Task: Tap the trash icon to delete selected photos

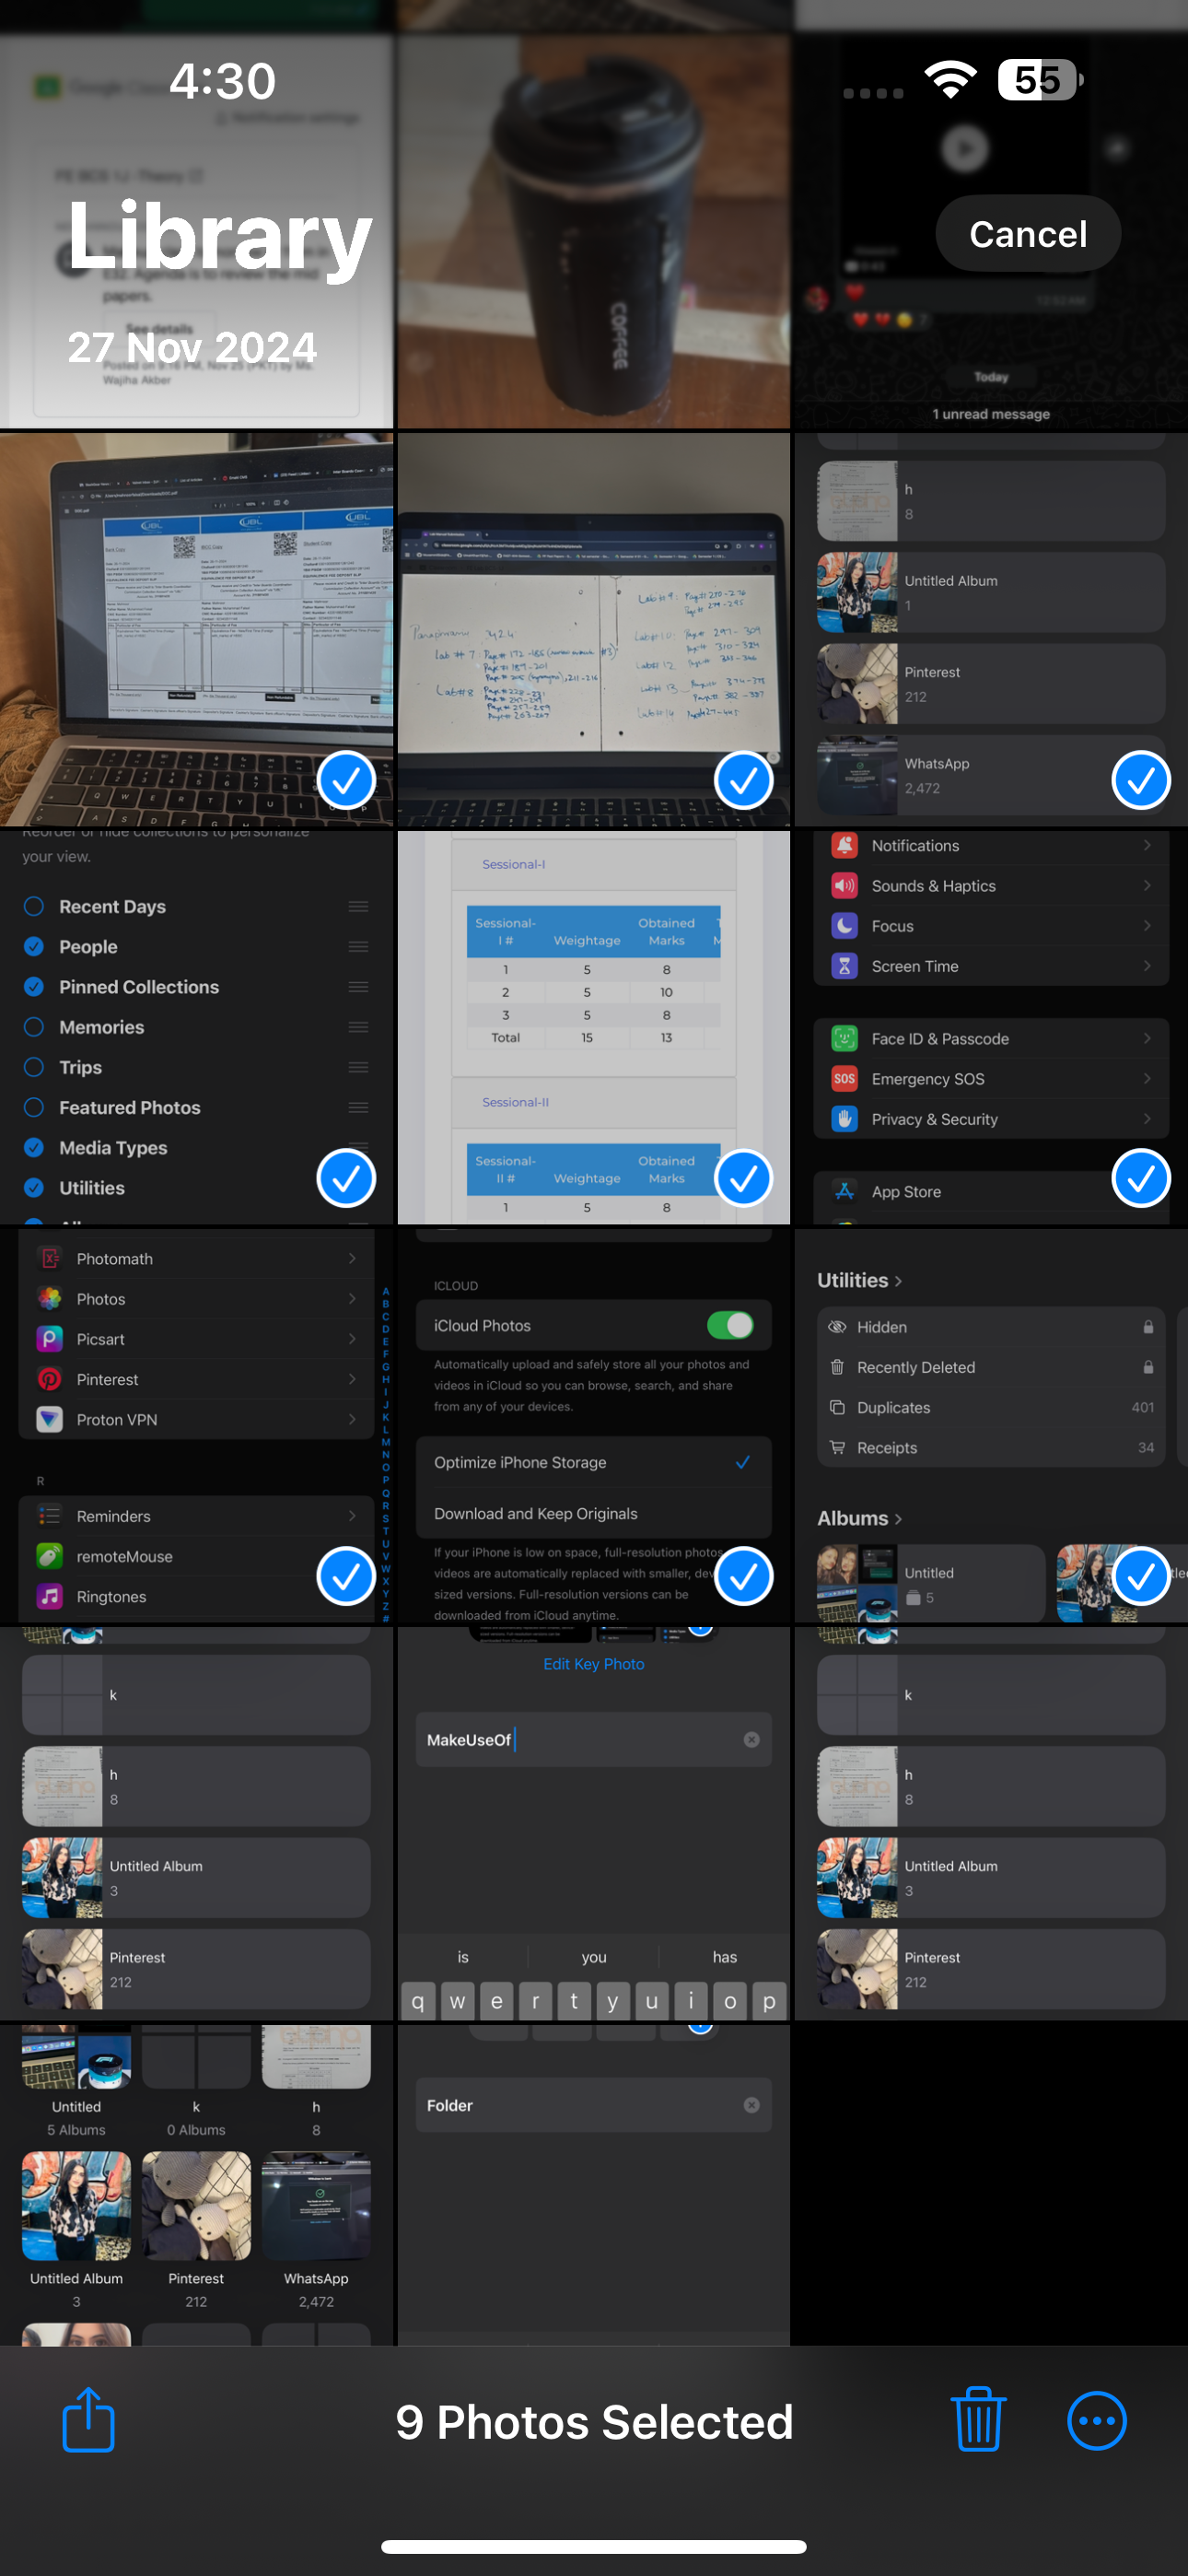Action: click(977, 2419)
